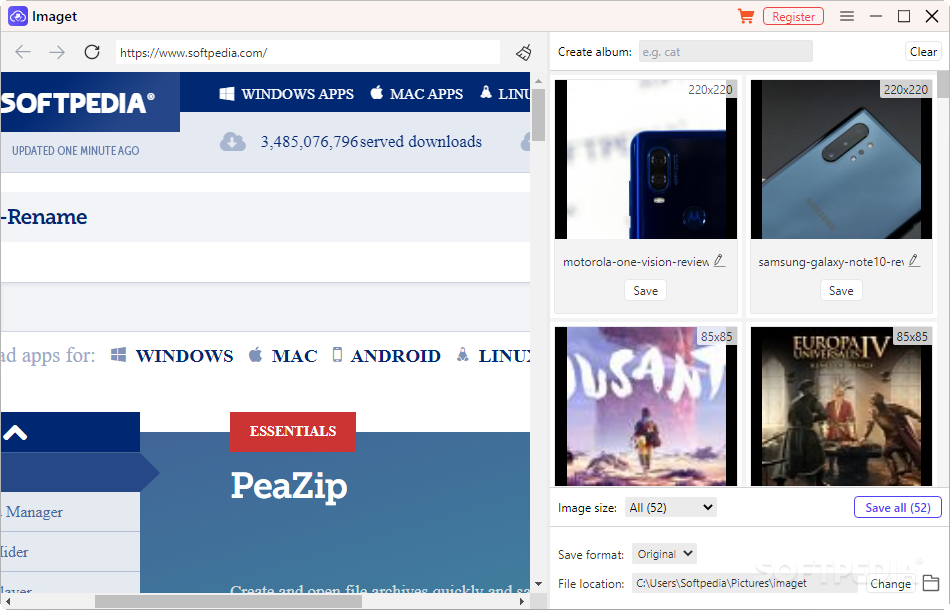The image size is (950, 610).
Task: Click the file location path field
Action: [745, 583]
